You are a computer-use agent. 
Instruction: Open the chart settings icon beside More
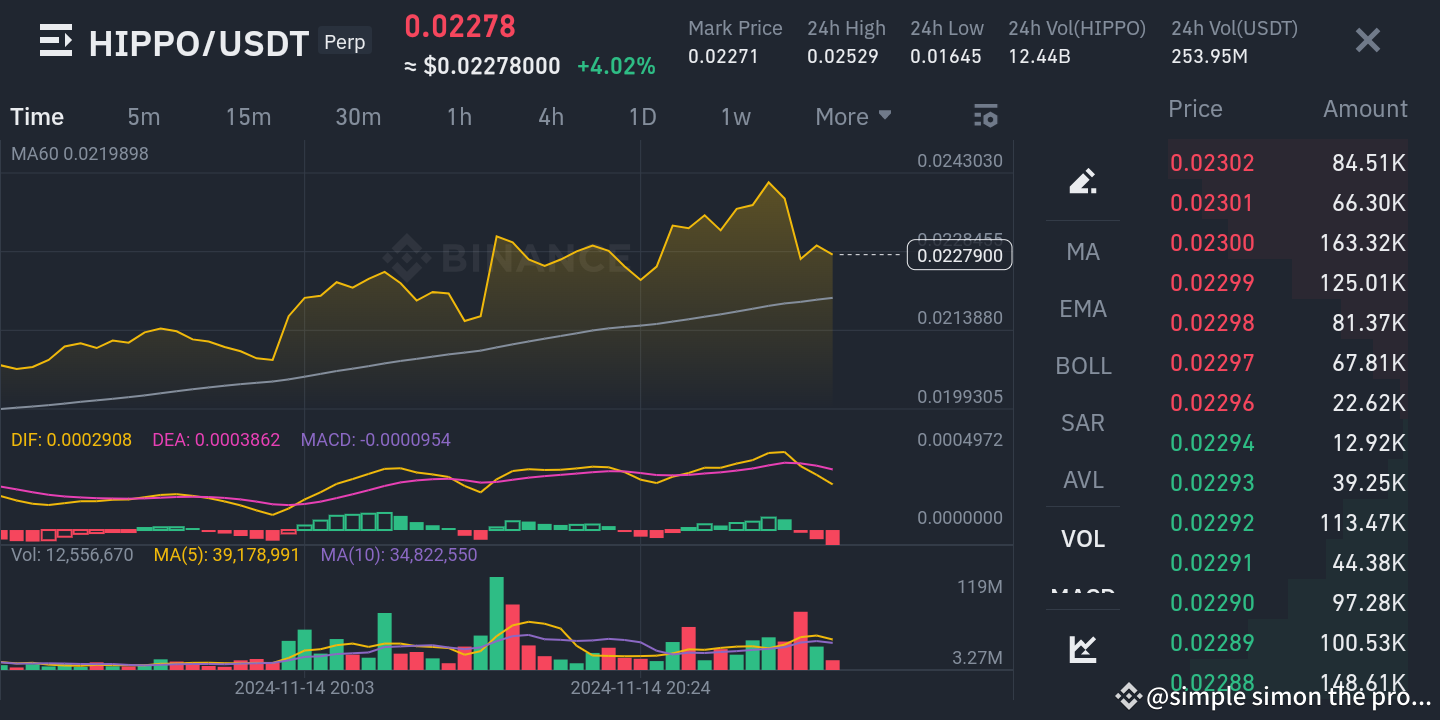[x=985, y=116]
